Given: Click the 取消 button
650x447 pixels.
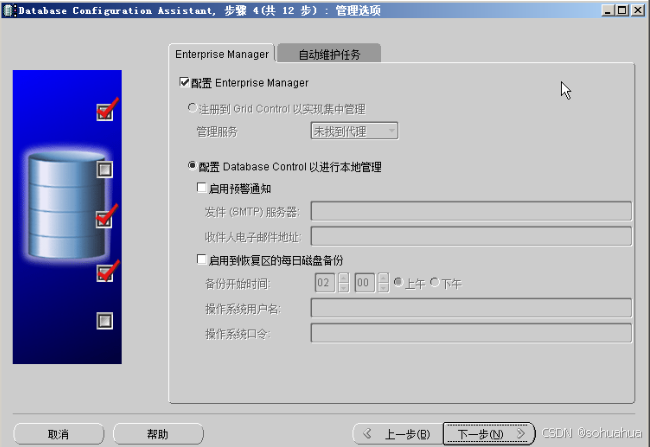Looking at the screenshot, I should click(58, 434).
